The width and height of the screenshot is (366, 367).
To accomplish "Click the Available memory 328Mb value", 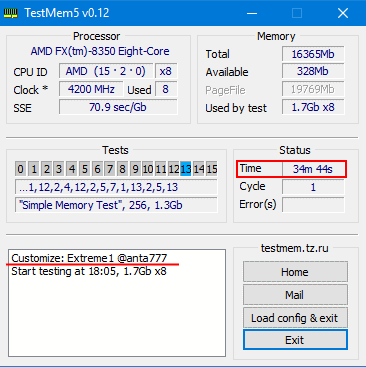I will point(313,71).
